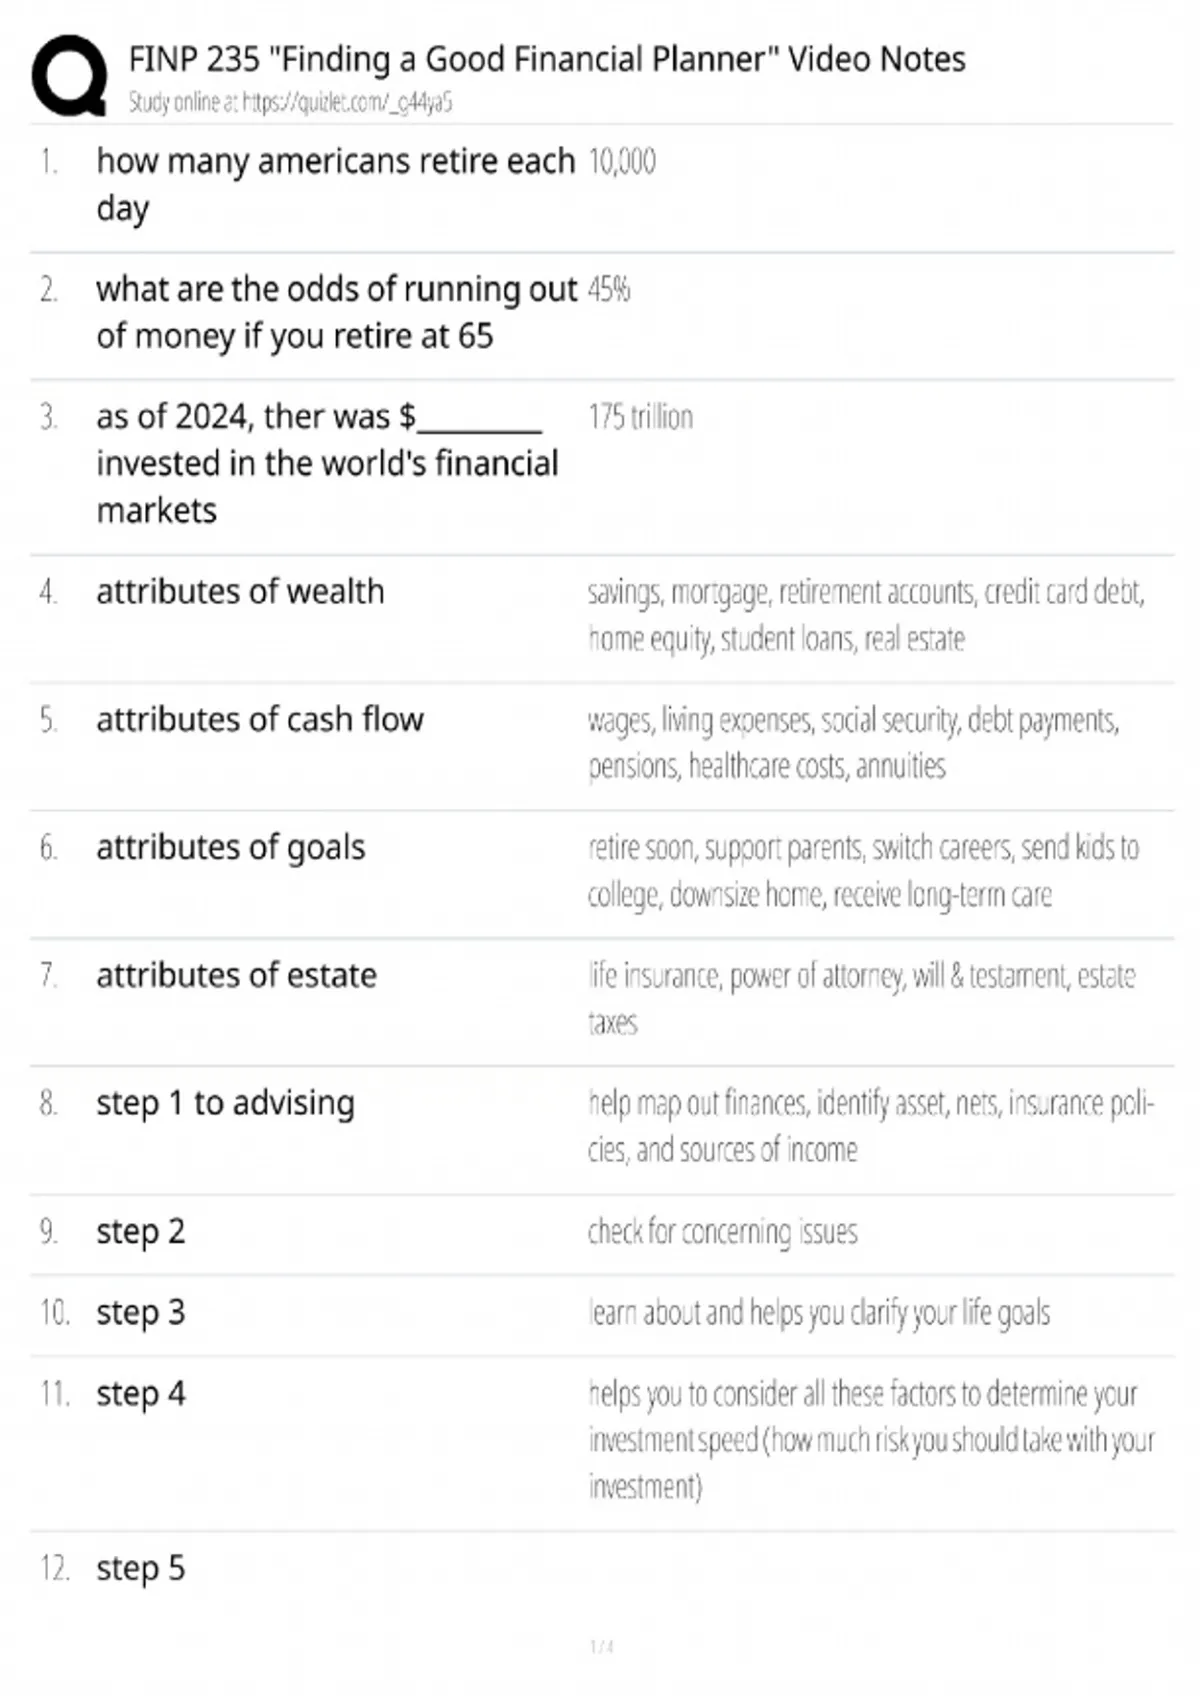Select the "learn about and helps you clarify" definition
Image resolution: width=1200 pixels, height=1700 pixels.
coord(819,1313)
